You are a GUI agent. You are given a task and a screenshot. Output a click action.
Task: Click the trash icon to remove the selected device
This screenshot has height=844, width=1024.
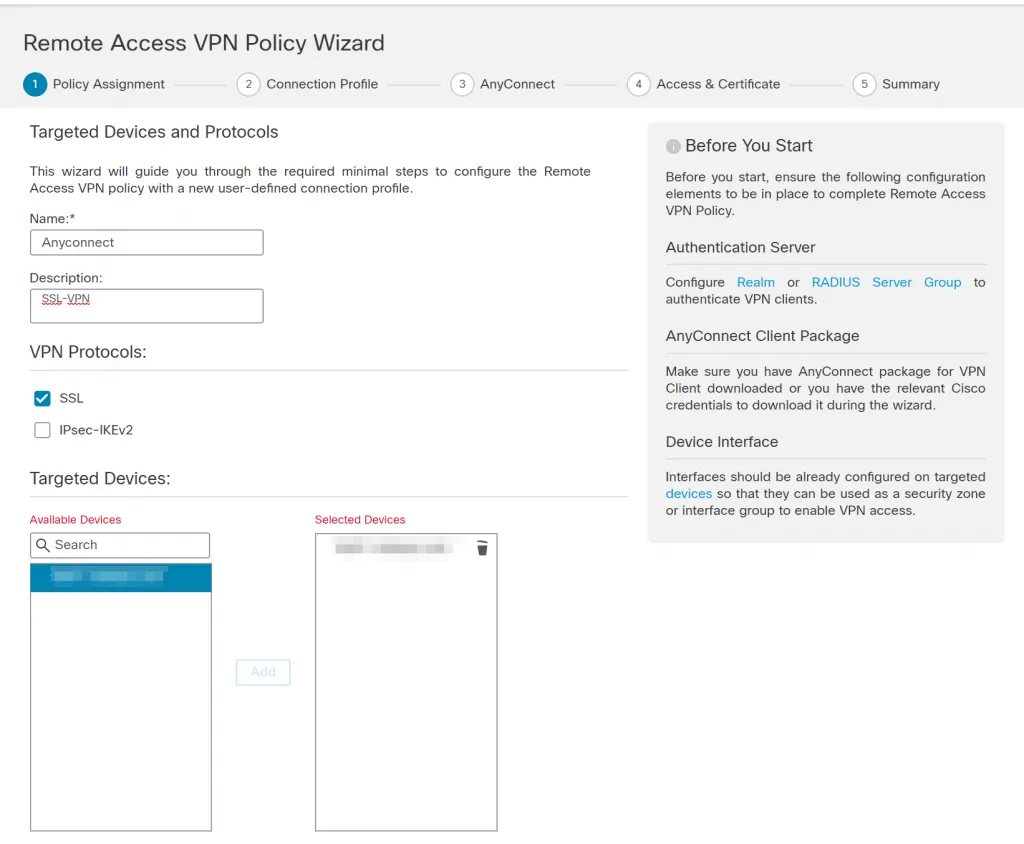(x=482, y=548)
